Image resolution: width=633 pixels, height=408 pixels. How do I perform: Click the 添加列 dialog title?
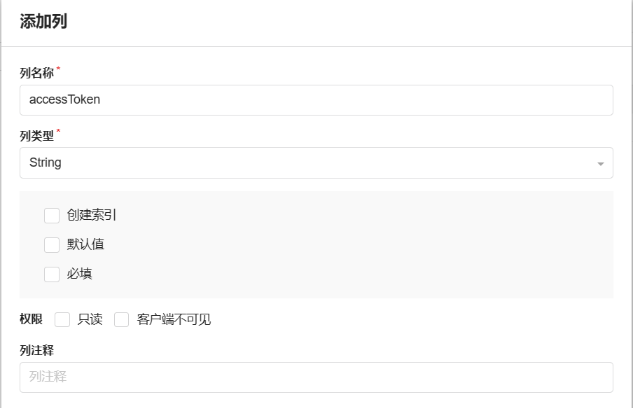[44, 22]
